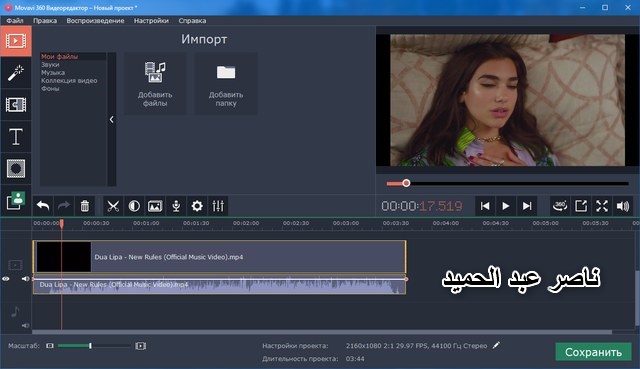Image resolution: width=640 pixels, height=369 pixels.
Task: Click the timecode display 00:00:17.519
Action: pos(422,206)
